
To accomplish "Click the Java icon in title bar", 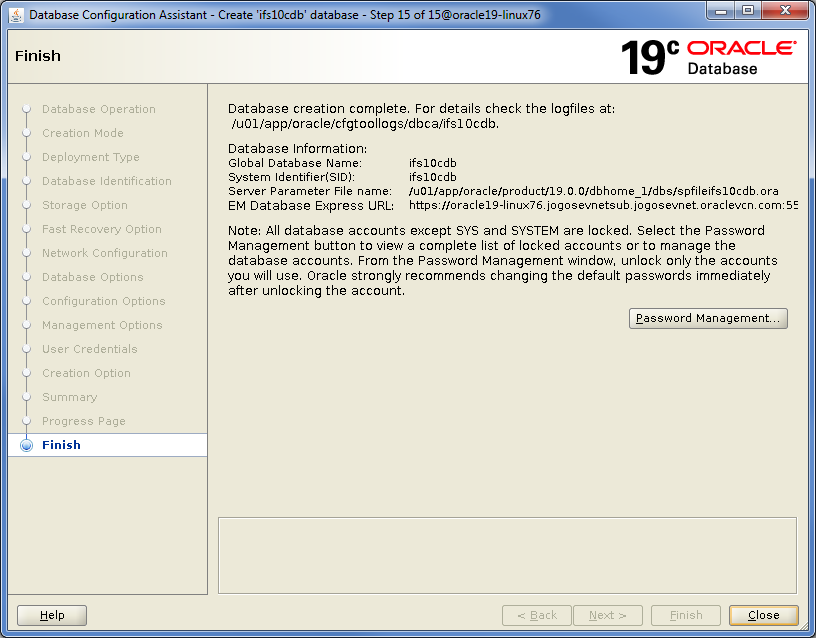I will [x=14, y=15].
